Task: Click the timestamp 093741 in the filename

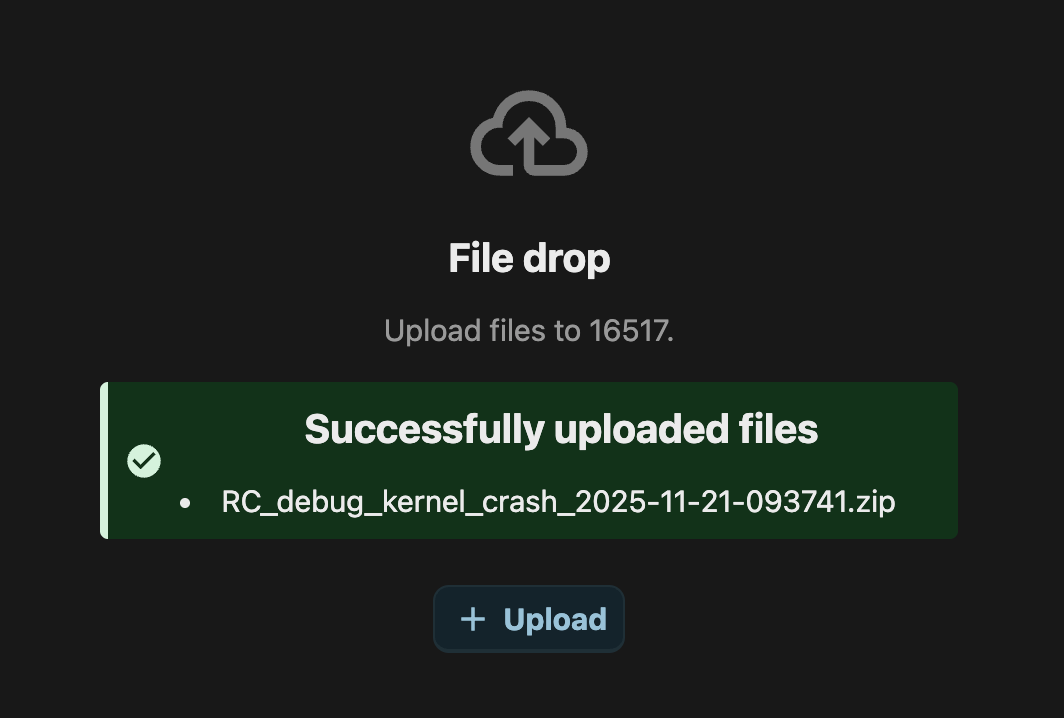Action: pyautogui.click(x=797, y=503)
